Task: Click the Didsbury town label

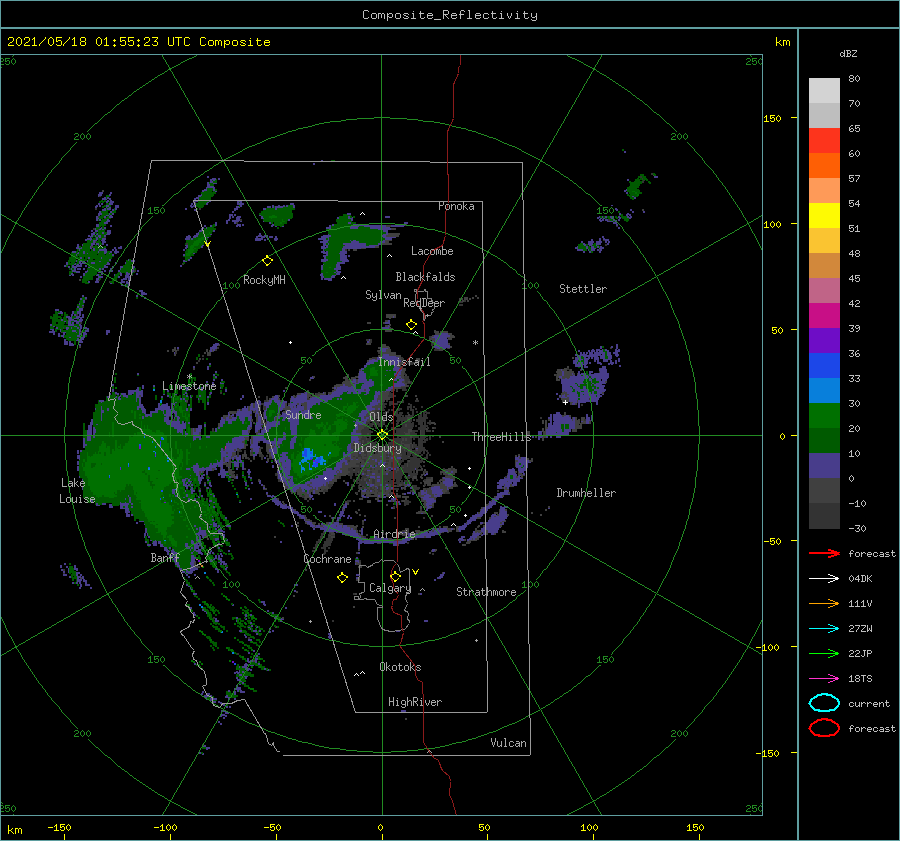Action: (x=377, y=448)
